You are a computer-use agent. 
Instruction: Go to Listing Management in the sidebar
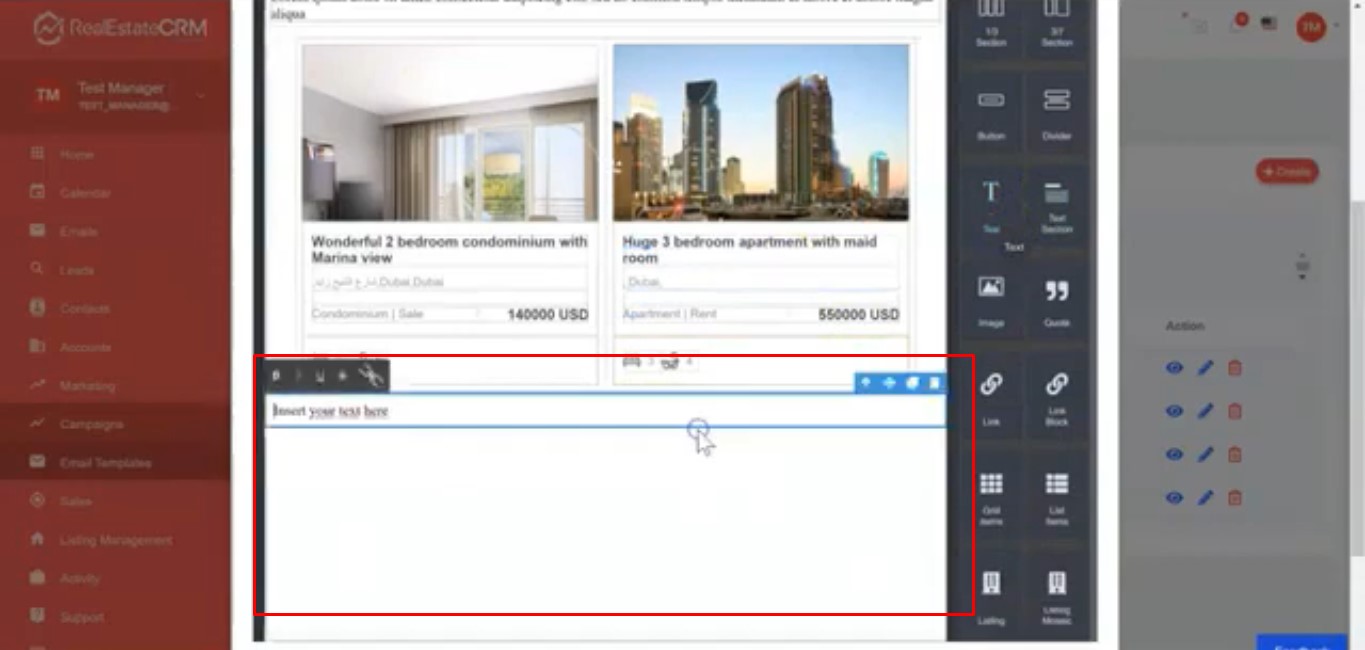click(x=115, y=540)
